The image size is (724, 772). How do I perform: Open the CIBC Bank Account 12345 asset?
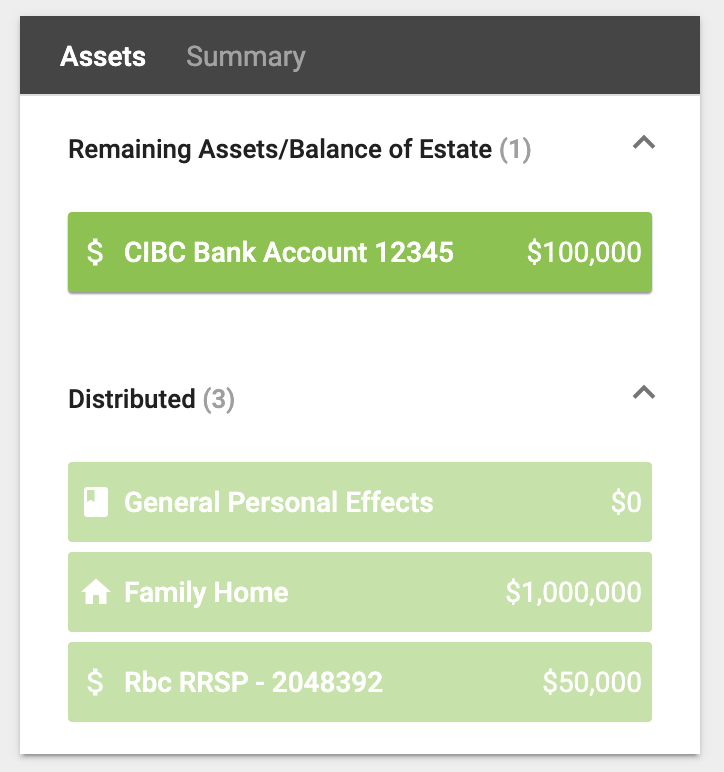point(360,253)
